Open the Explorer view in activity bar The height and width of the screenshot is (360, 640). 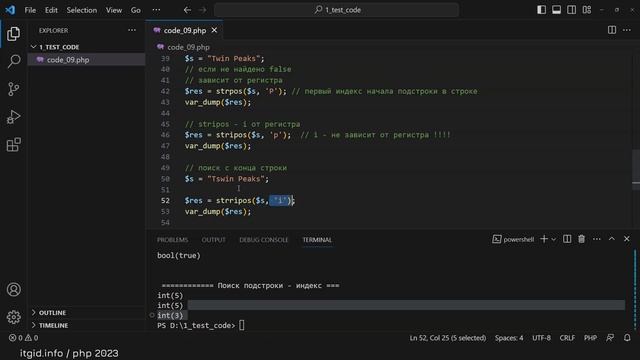pyautogui.click(x=13, y=34)
